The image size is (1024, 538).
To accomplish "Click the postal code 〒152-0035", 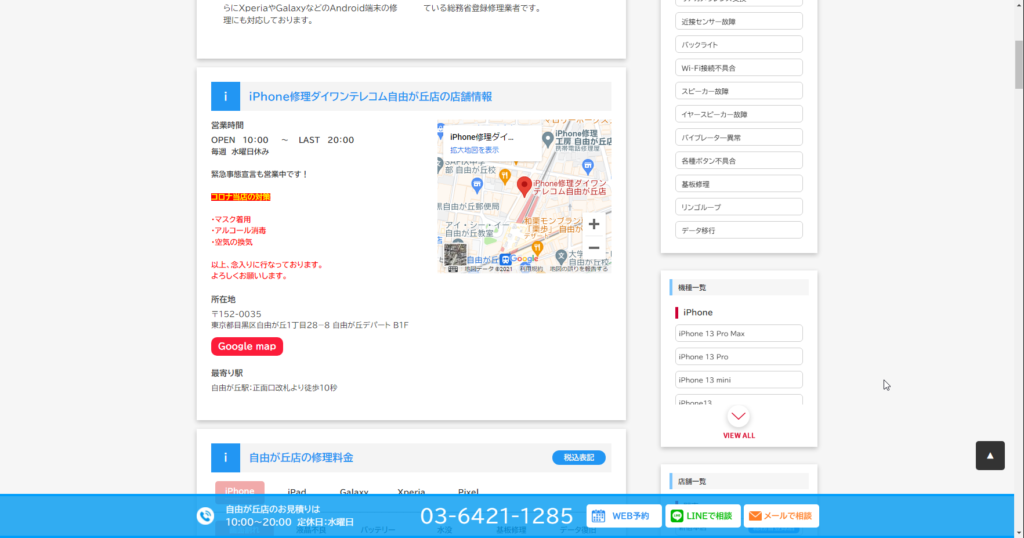I will (x=236, y=314).
